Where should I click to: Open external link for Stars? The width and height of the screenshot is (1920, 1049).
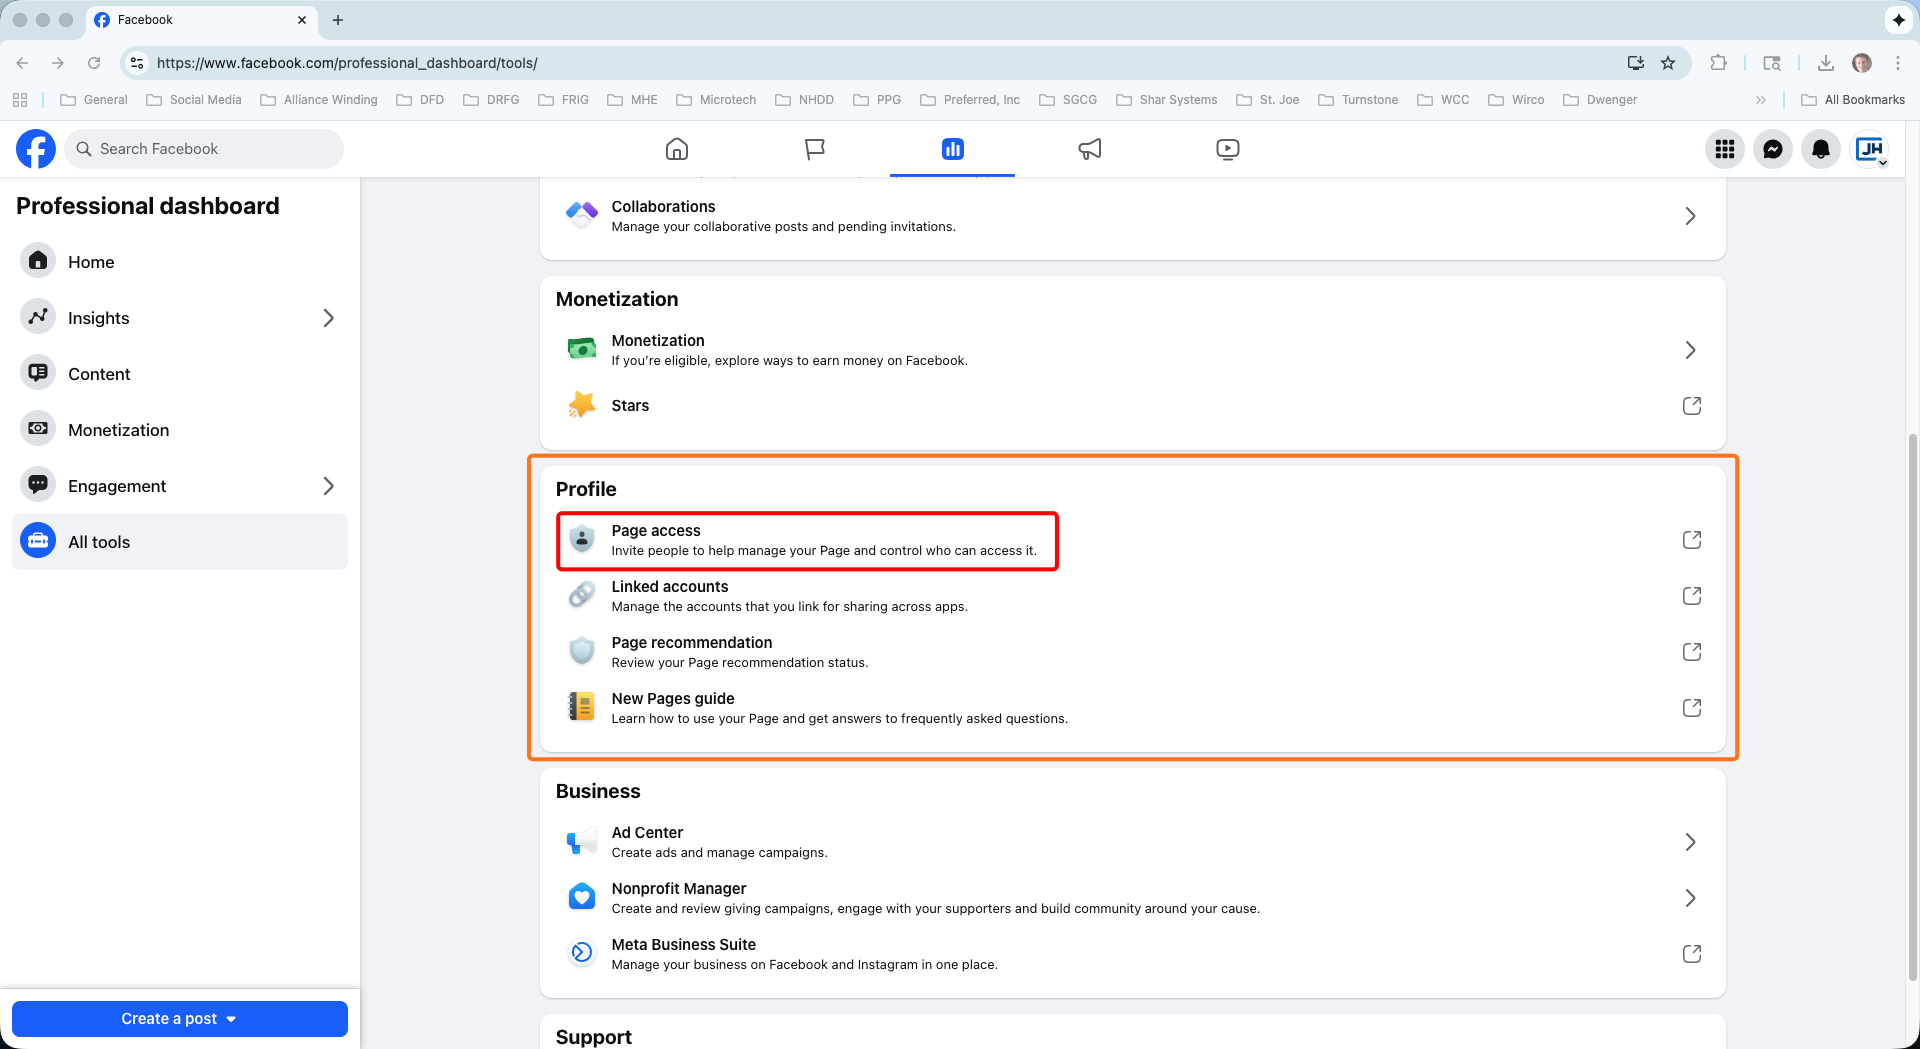coord(1692,406)
